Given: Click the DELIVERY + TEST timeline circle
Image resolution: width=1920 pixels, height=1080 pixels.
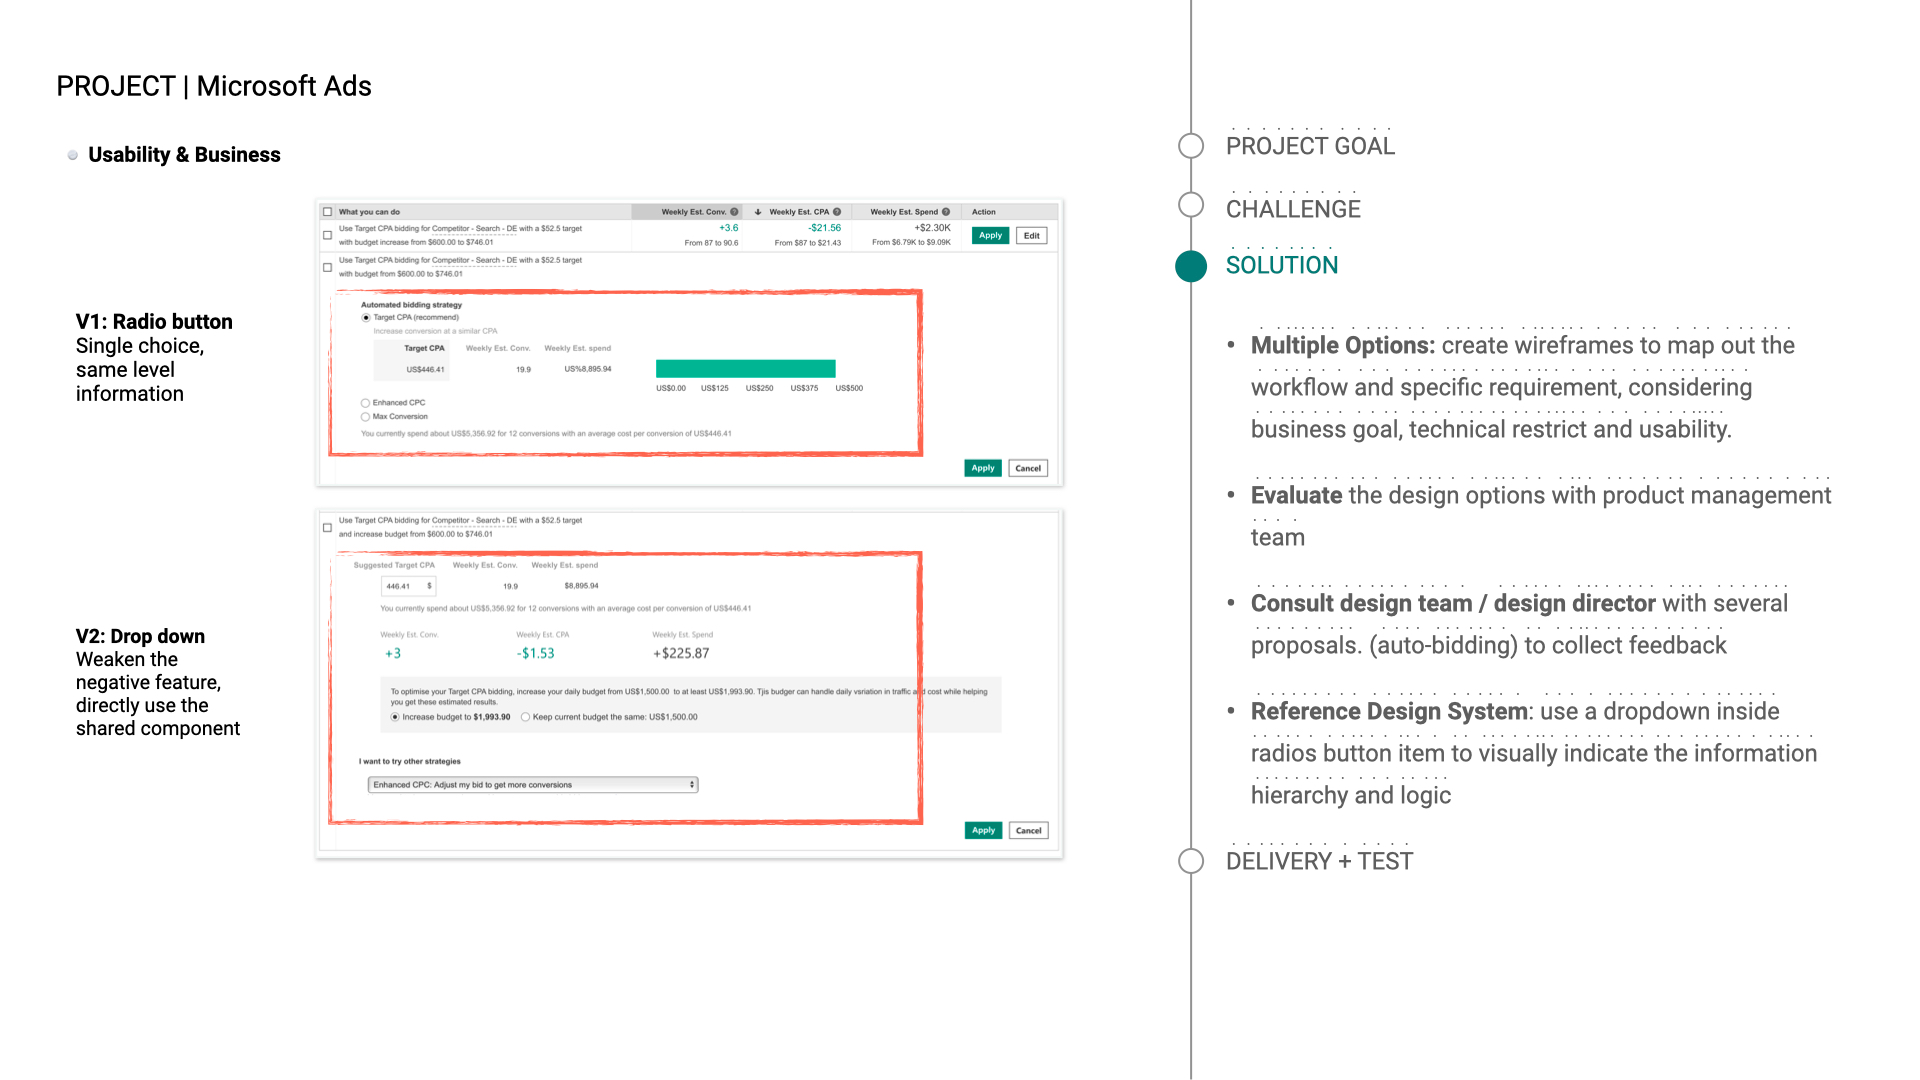Looking at the screenshot, I should tap(1191, 861).
